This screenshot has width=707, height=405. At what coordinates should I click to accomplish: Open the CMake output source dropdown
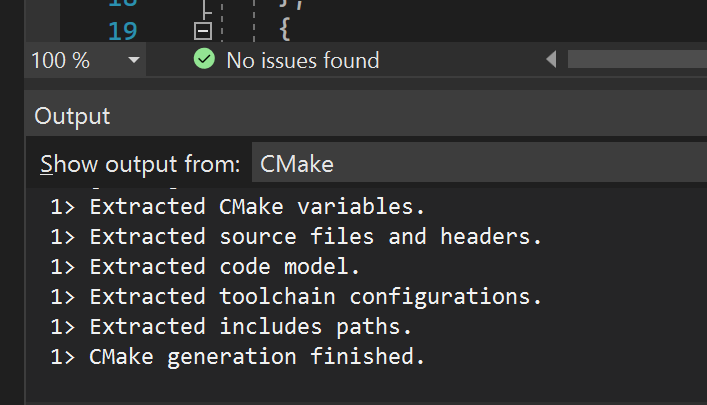click(478, 163)
